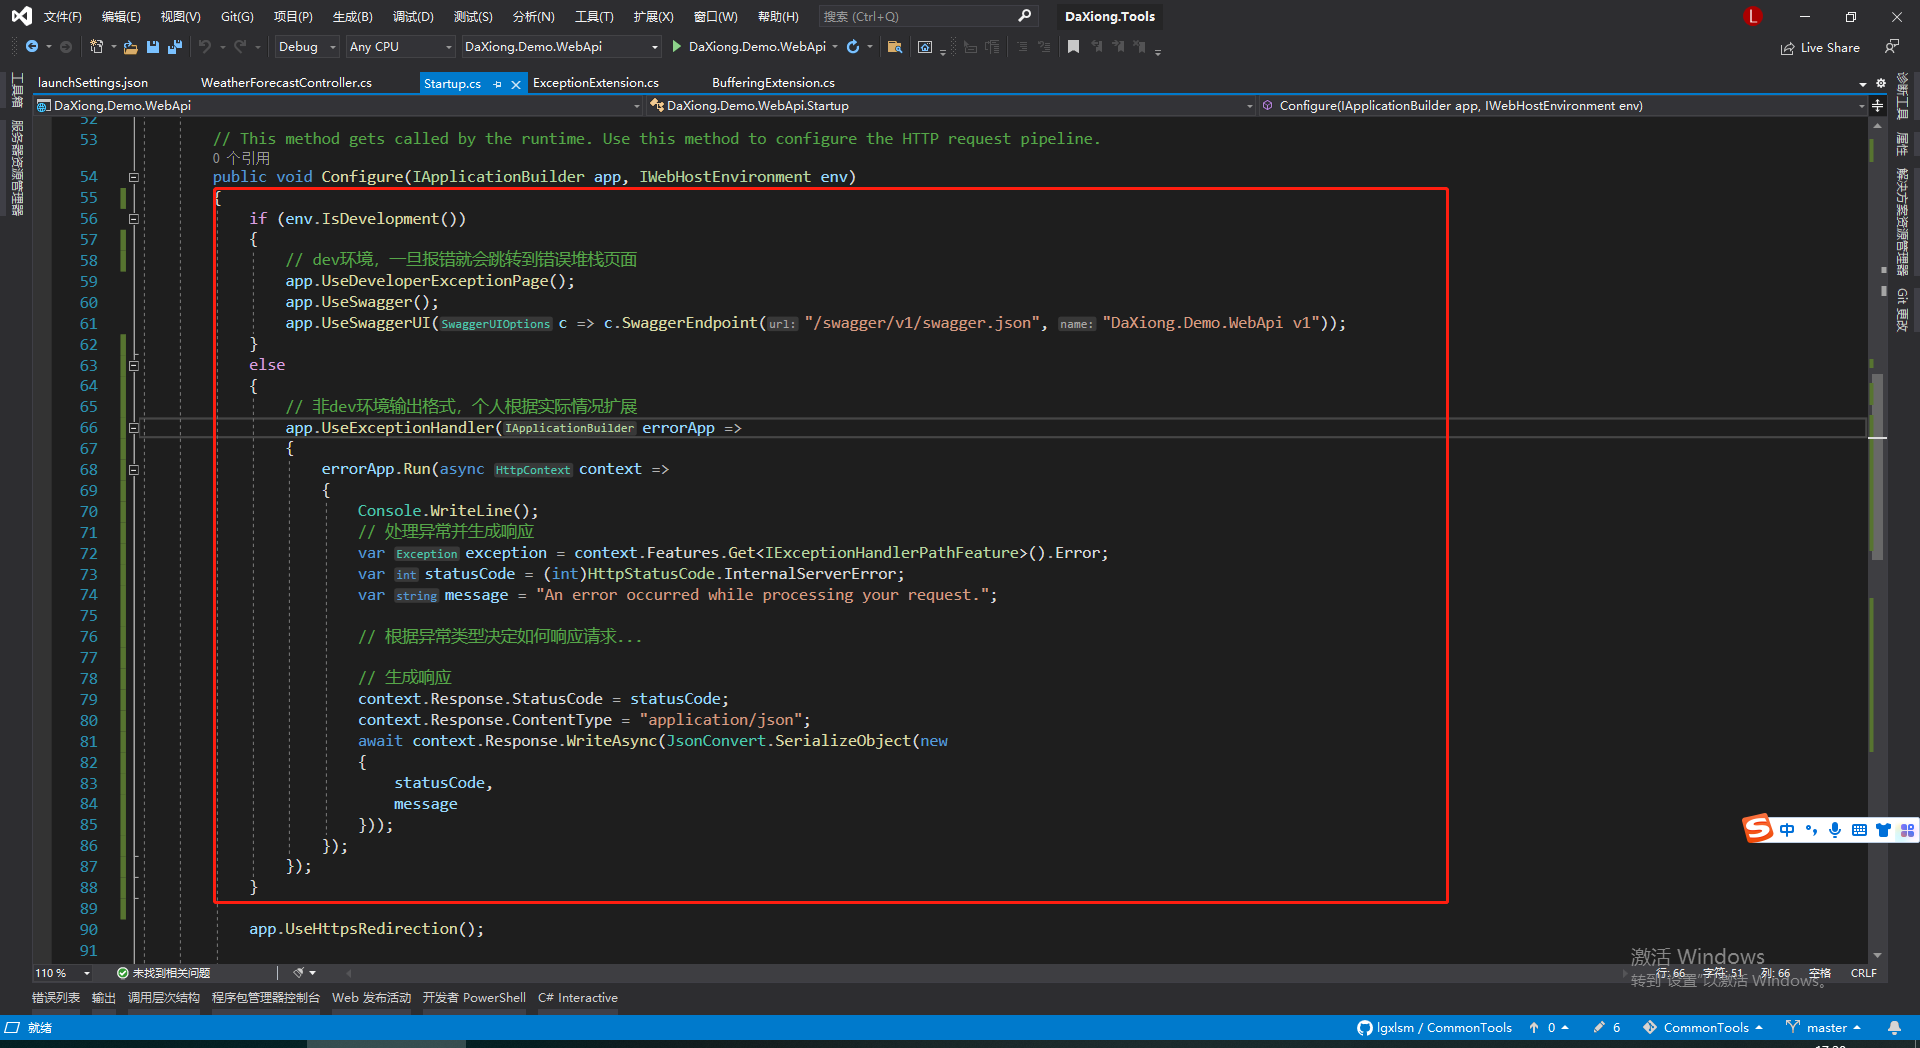
Task: Click the 未找到相关问题 status indicator
Action: (163, 973)
